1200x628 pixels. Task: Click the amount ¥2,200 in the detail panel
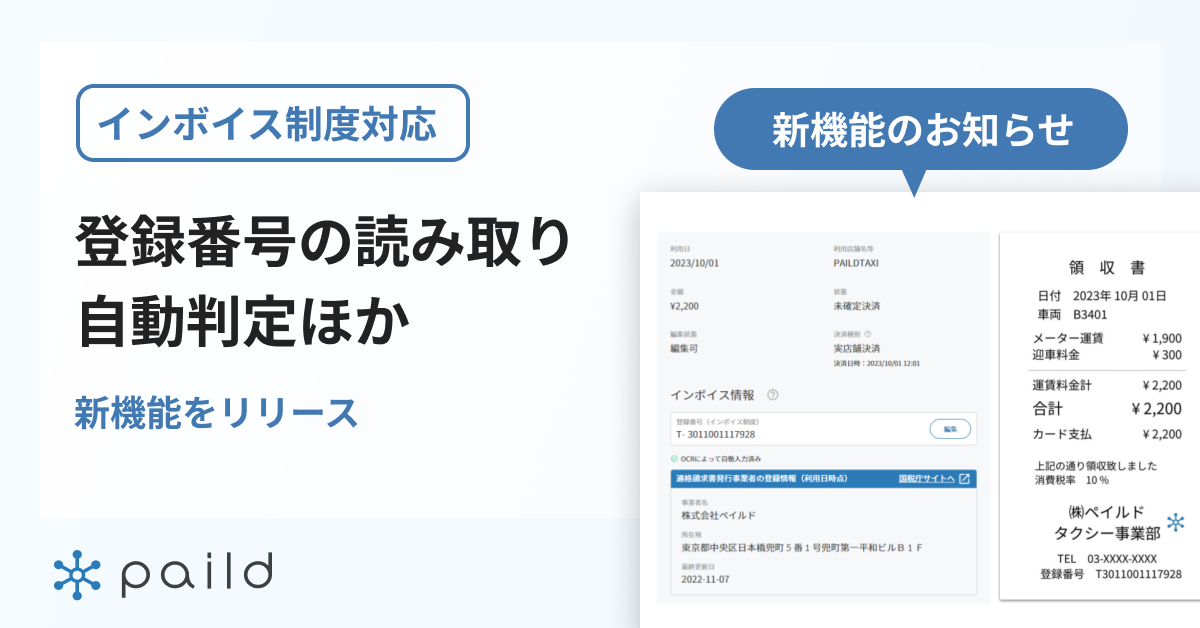pos(685,306)
